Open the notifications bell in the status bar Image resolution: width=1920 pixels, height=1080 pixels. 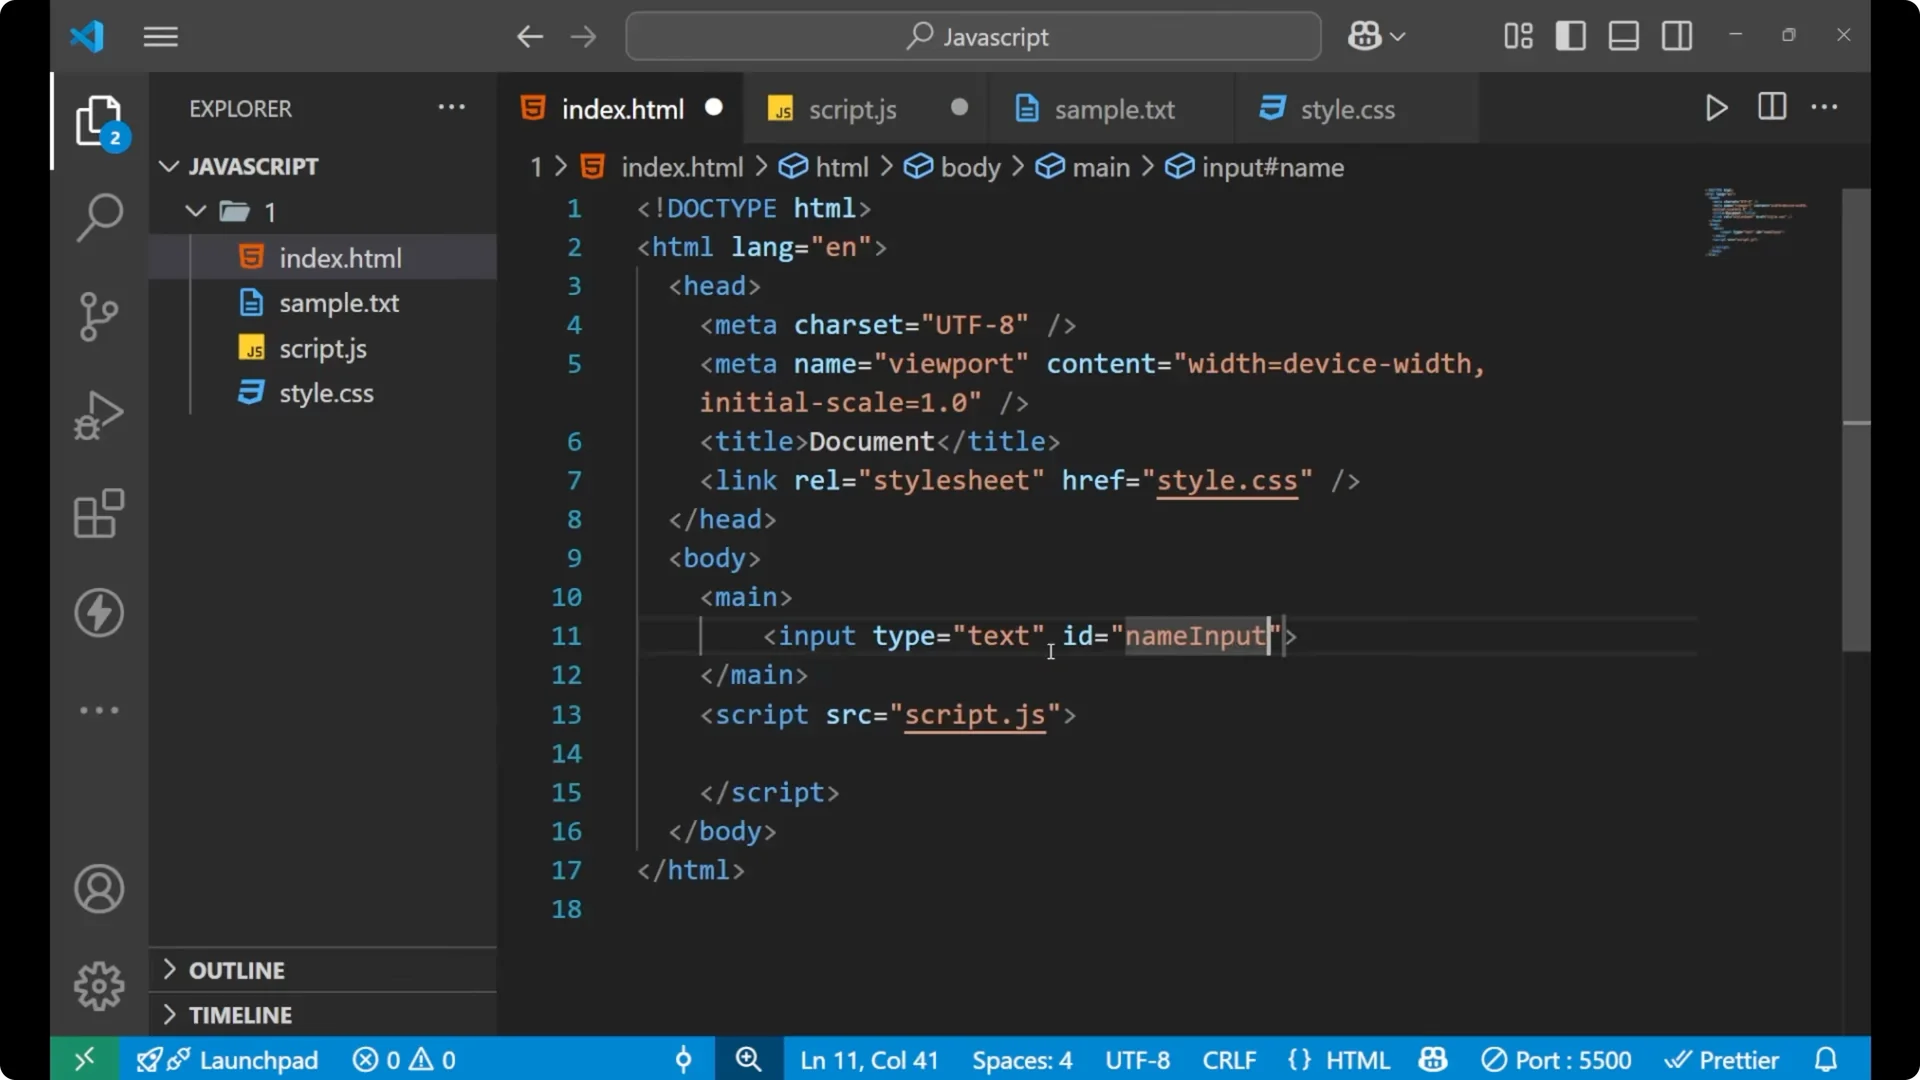[1826, 1059]
